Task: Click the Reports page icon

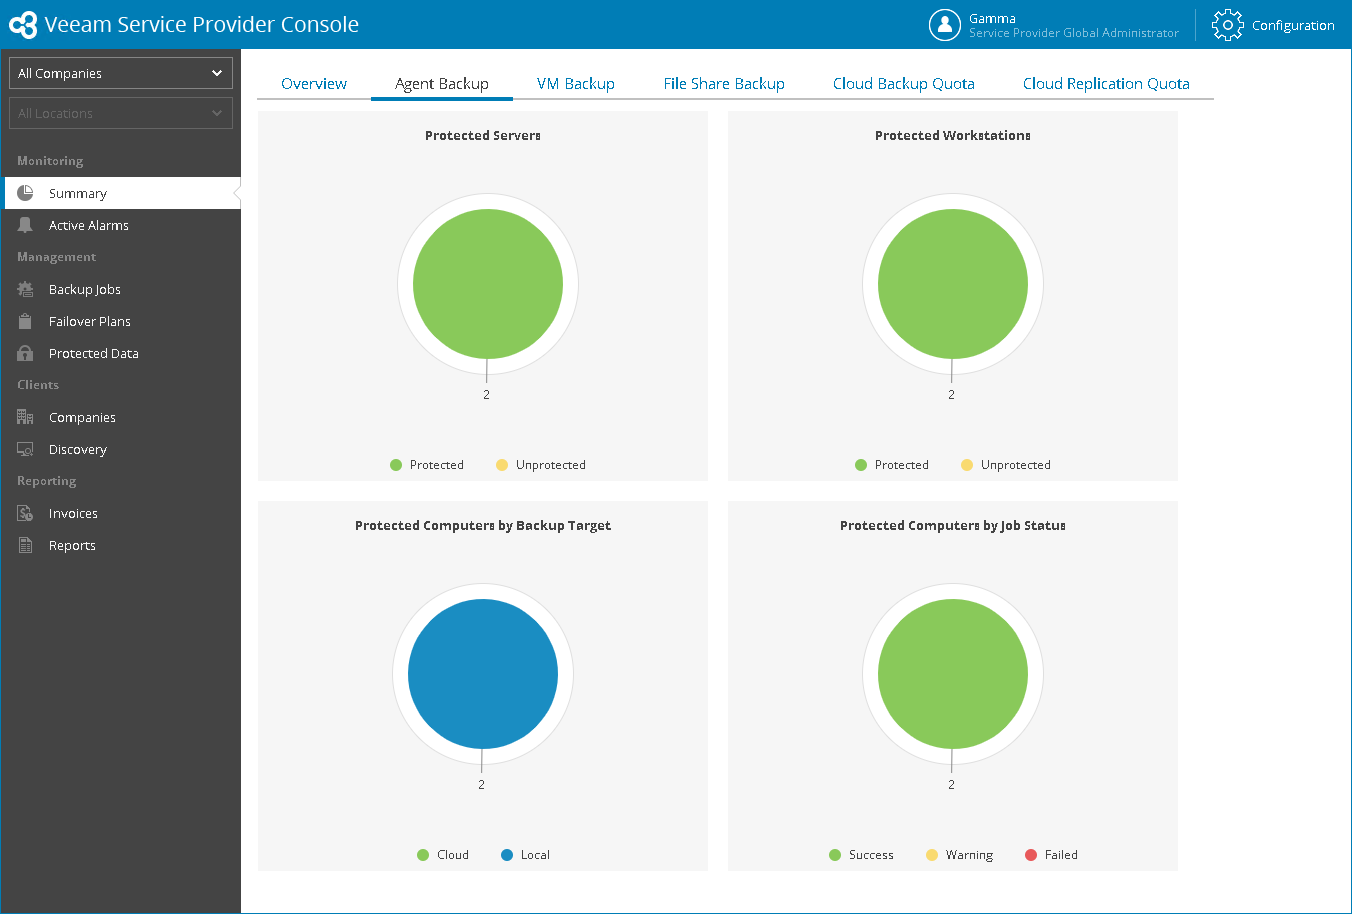Action: click(25, 545)
